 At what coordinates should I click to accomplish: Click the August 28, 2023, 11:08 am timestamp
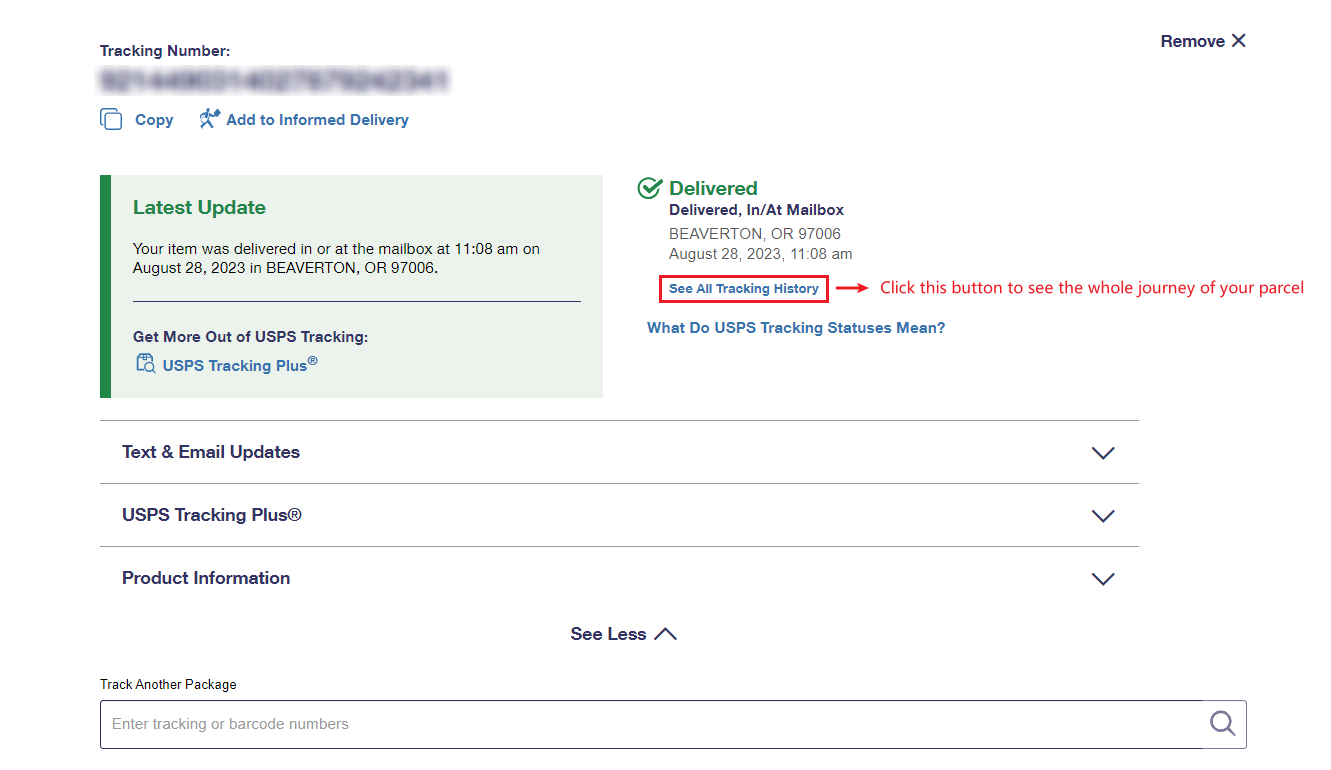761,254
